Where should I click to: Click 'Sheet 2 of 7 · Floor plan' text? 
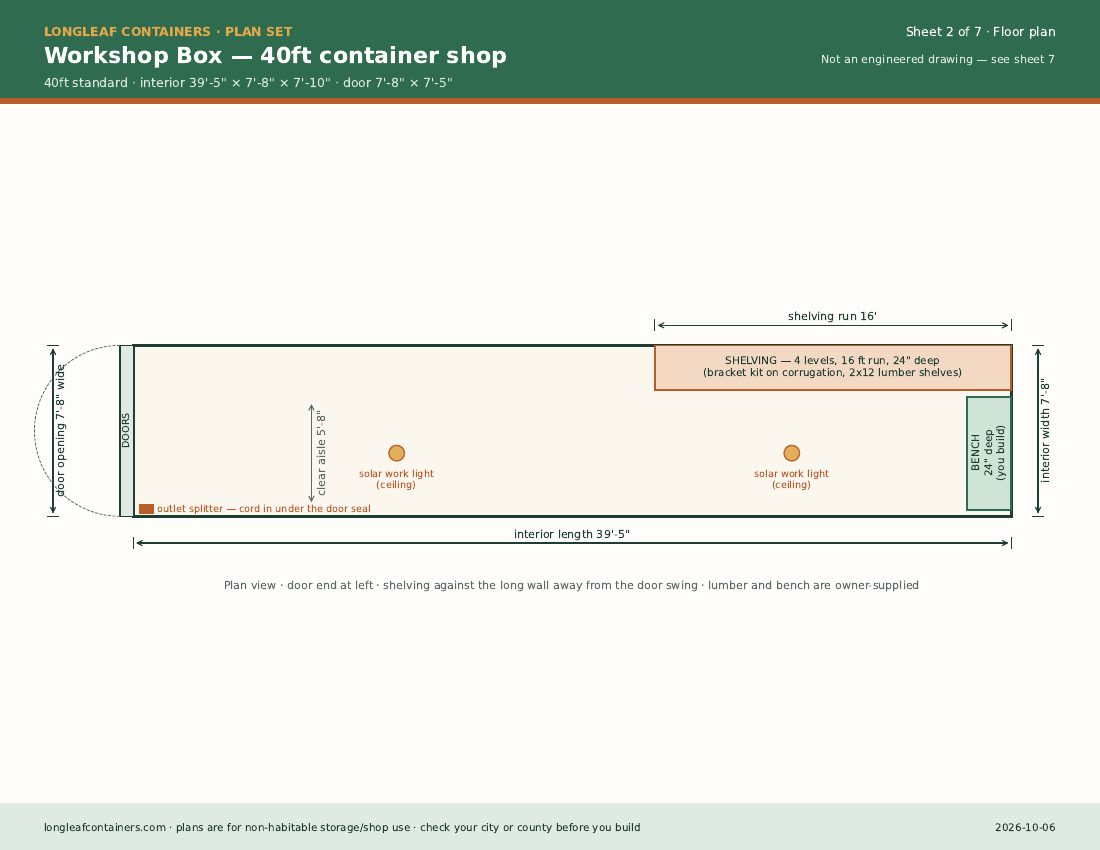pyautogui.click(x=980, y=32)
